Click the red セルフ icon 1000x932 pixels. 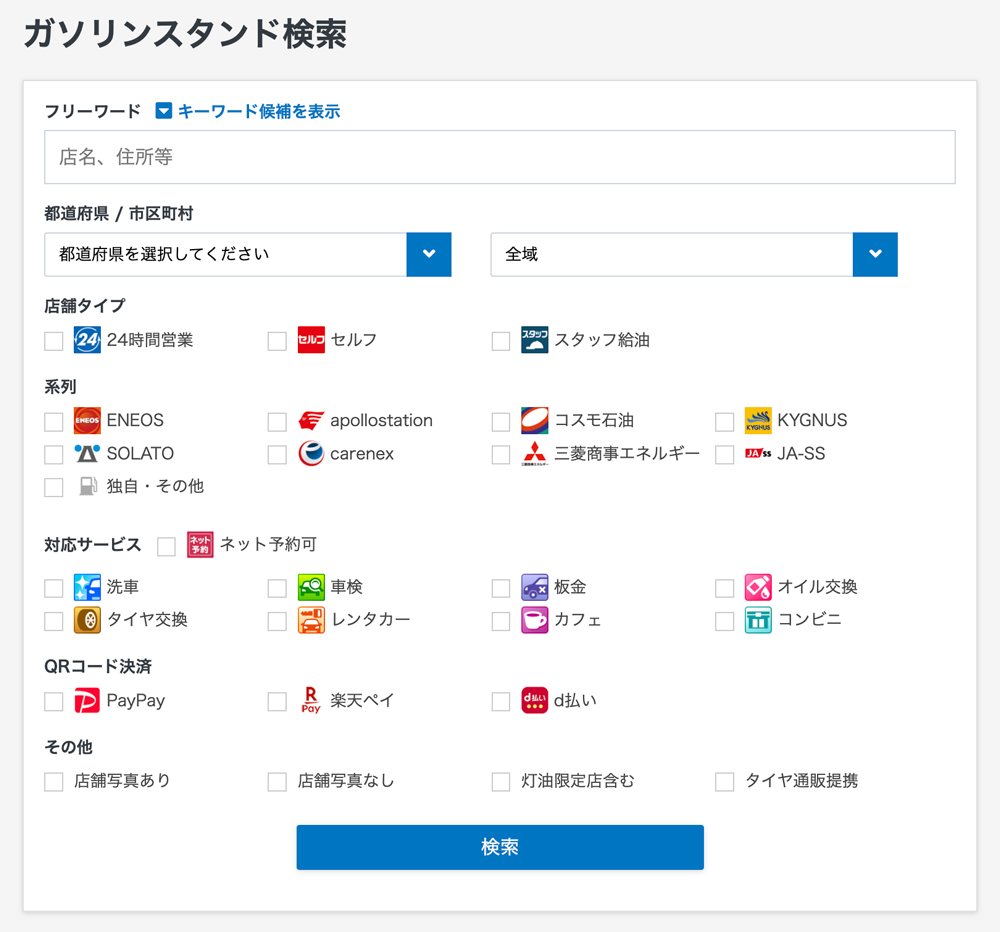[311, 339]
